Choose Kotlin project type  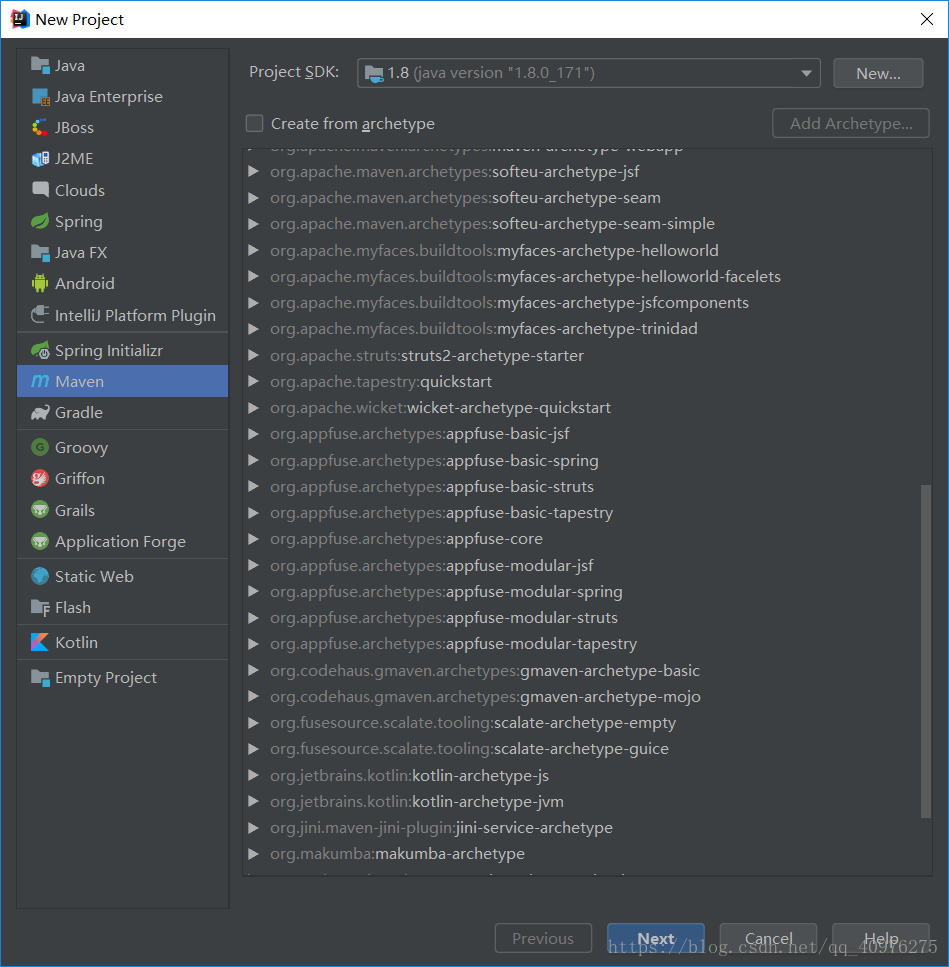[x=123, y=642]
